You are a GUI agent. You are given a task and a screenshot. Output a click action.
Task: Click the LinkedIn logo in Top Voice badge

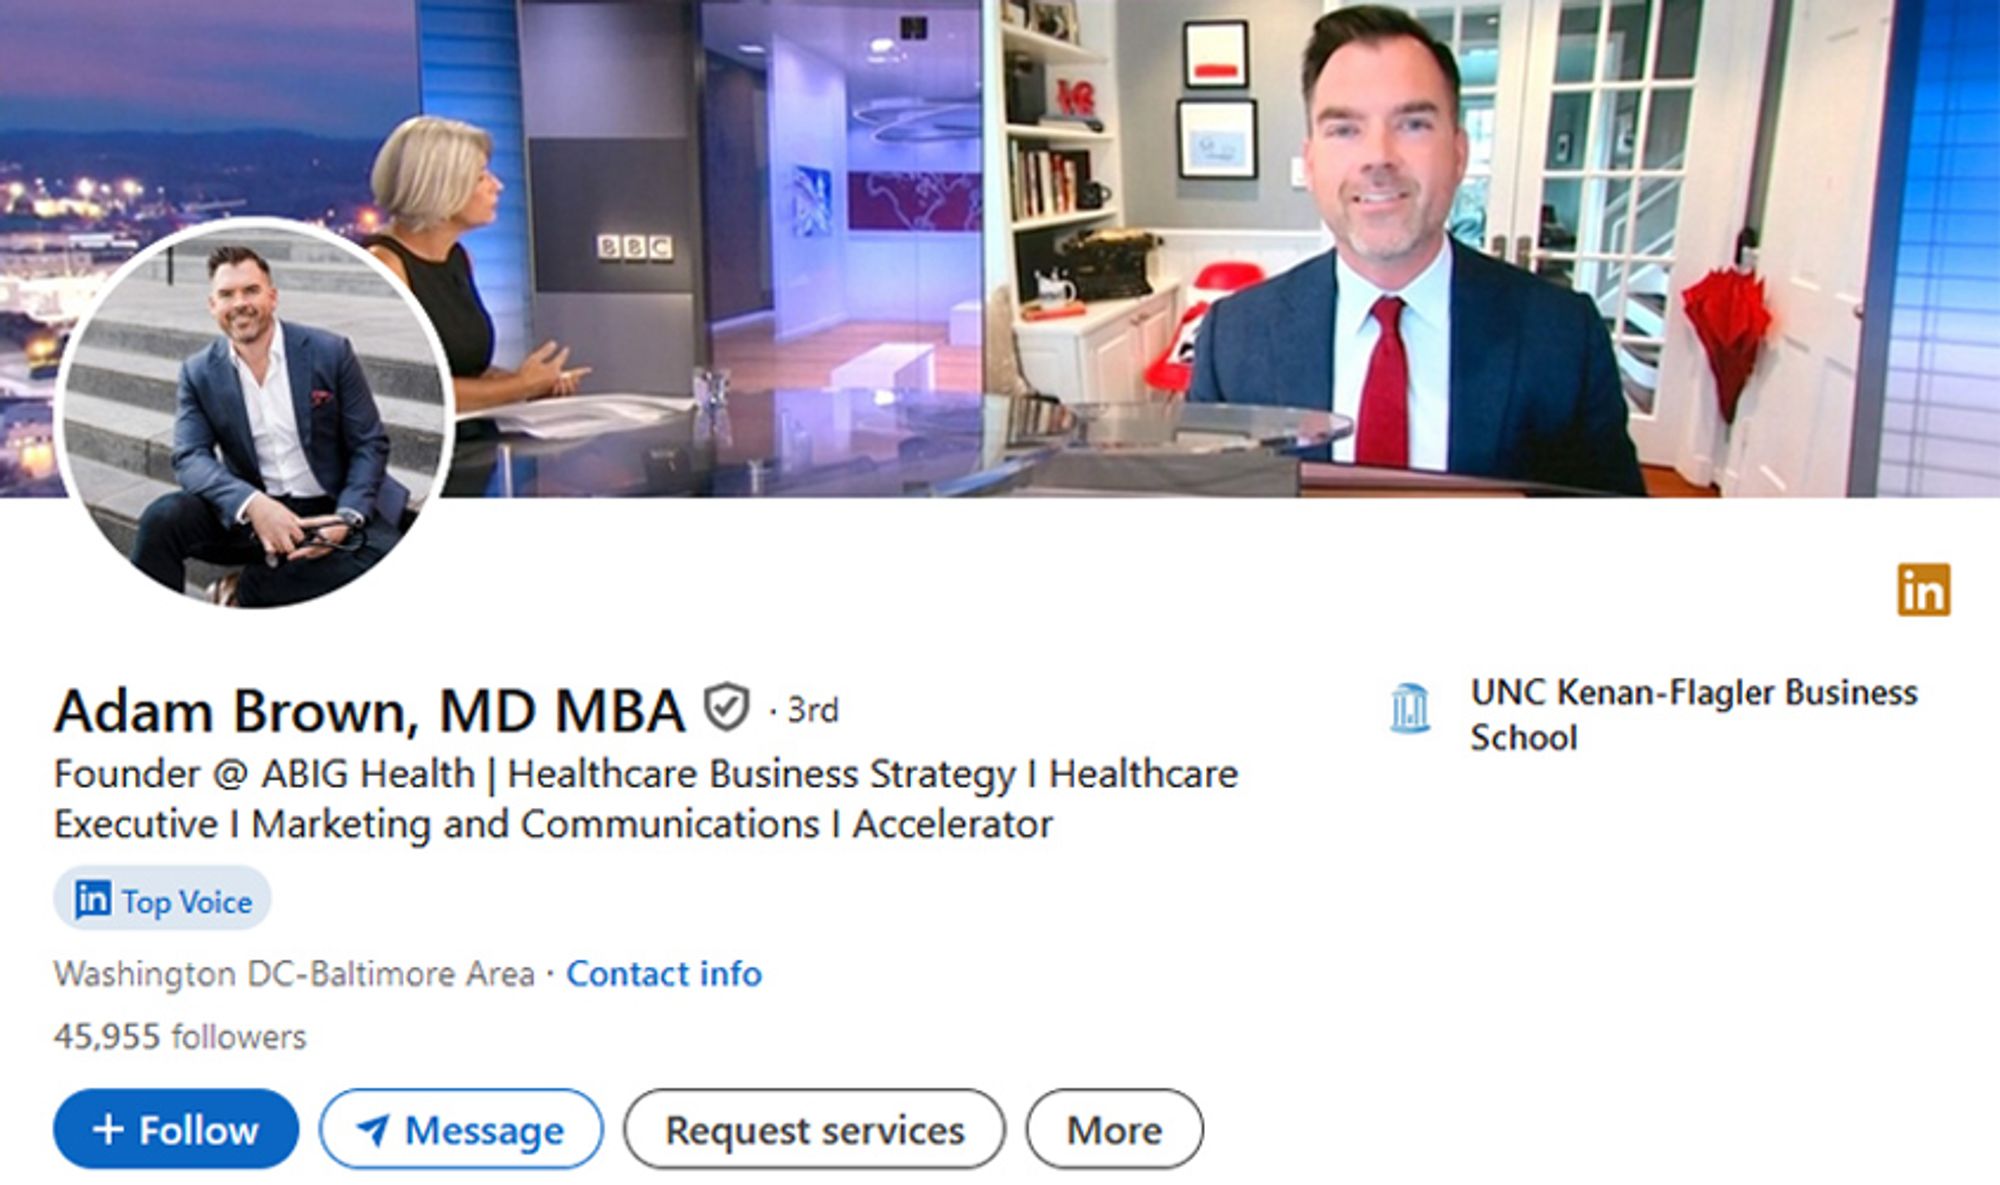(93, 899)
